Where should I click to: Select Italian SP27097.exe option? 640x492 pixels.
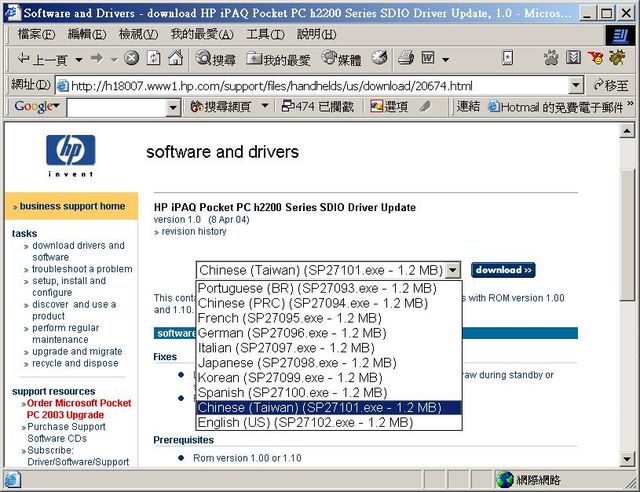(x=329, y=348)
